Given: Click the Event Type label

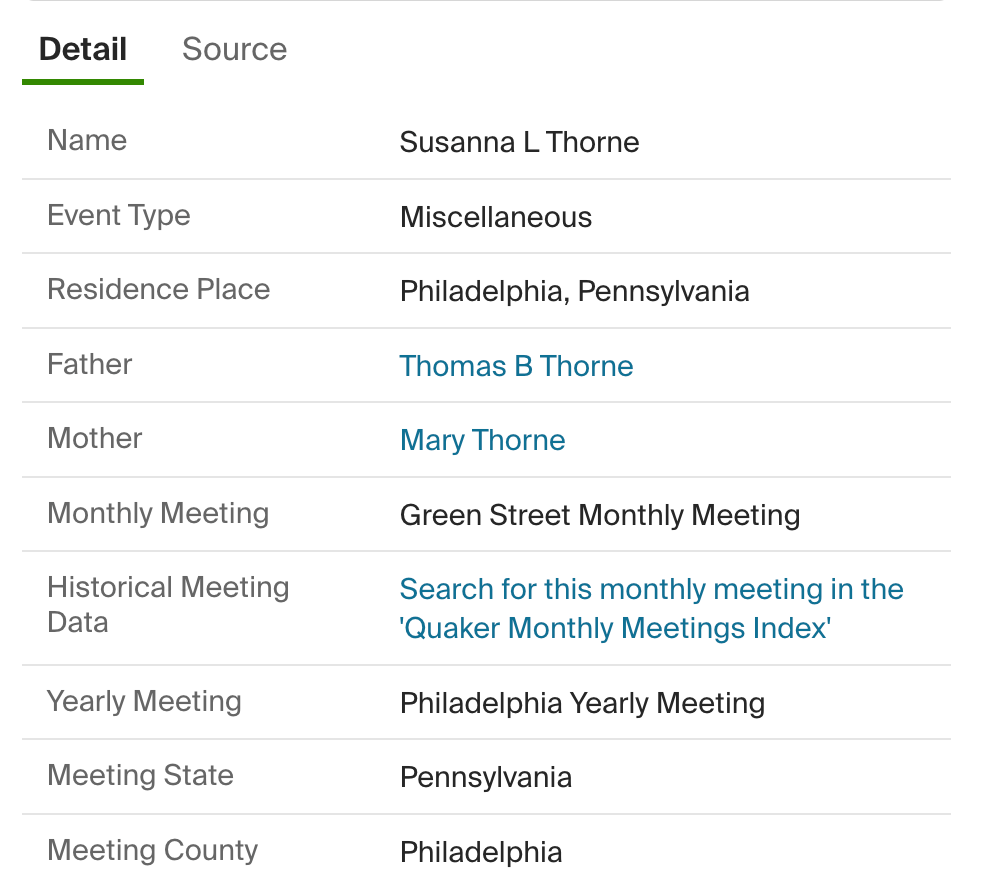Looking at the screenshot, I should 118,215.
